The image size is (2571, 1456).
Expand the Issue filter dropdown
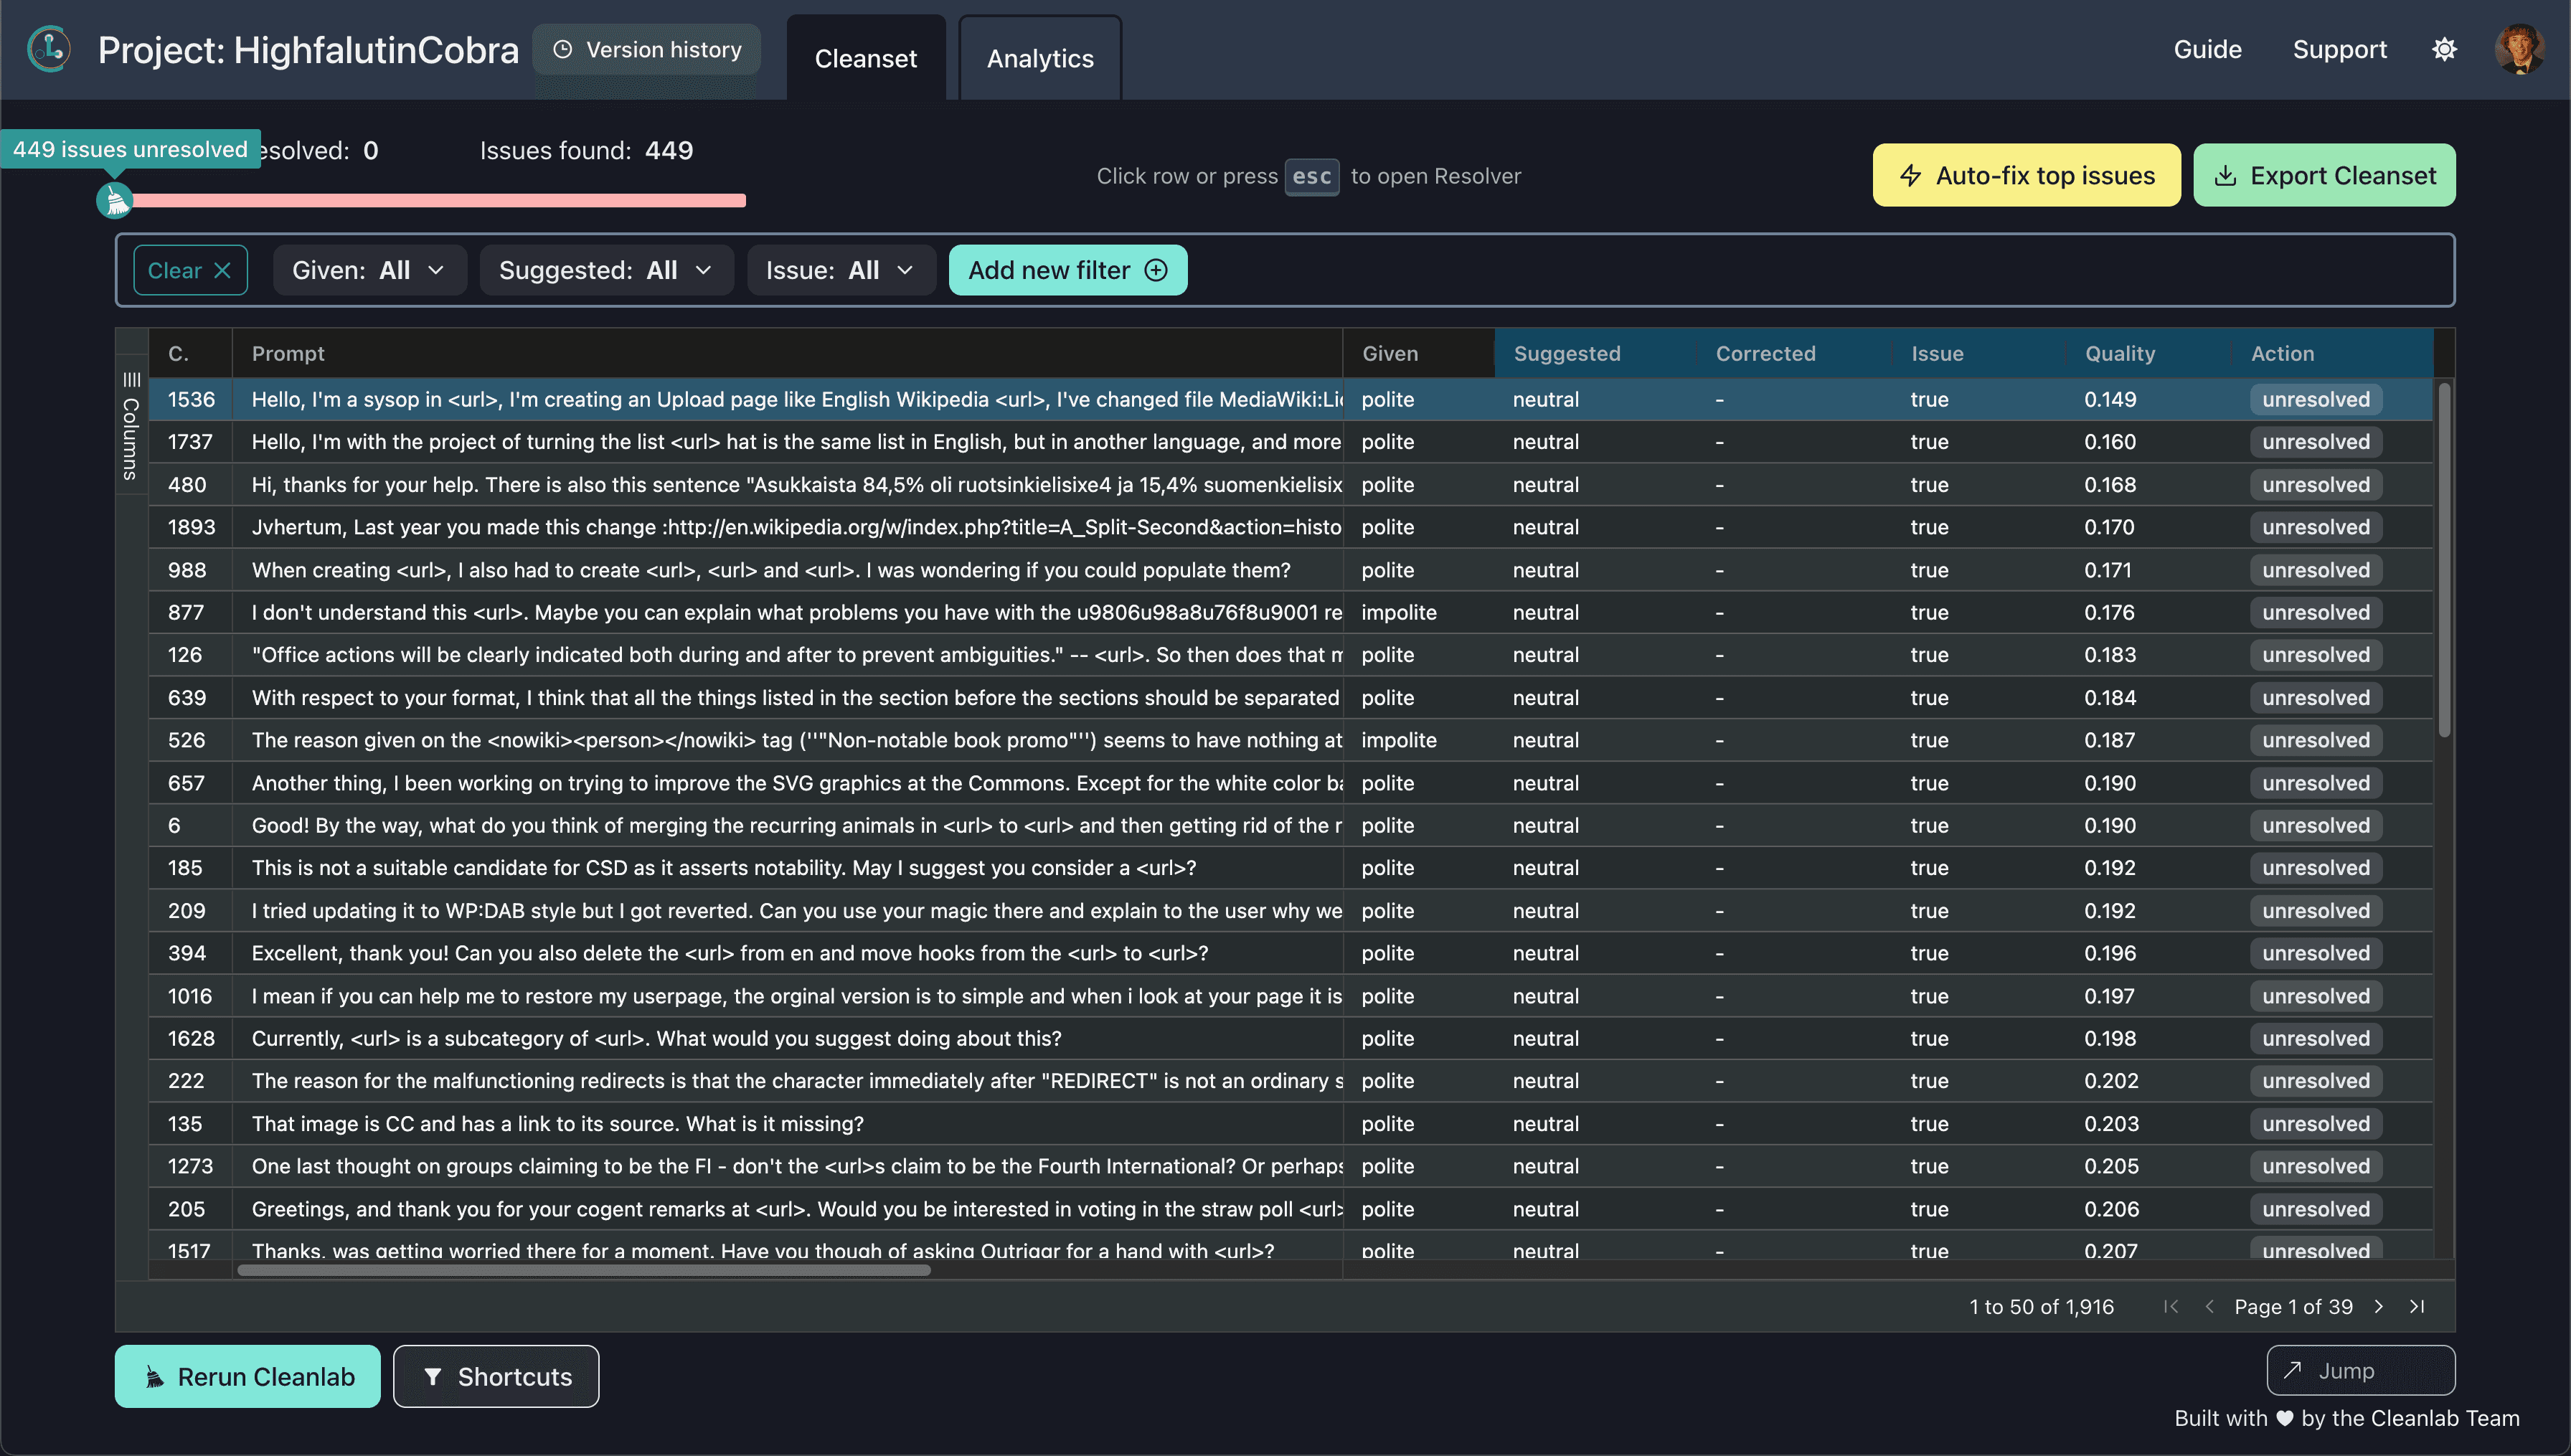840,270
